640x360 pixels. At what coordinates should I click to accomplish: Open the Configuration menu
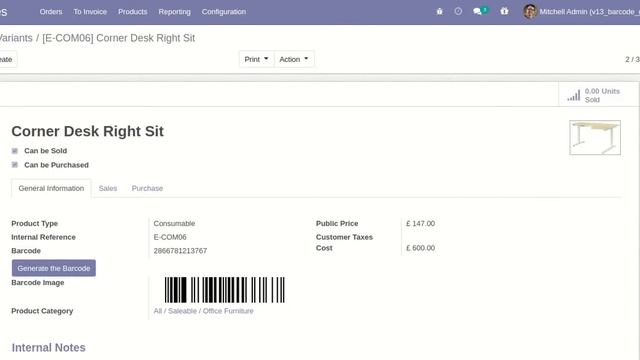coord(224,12)
